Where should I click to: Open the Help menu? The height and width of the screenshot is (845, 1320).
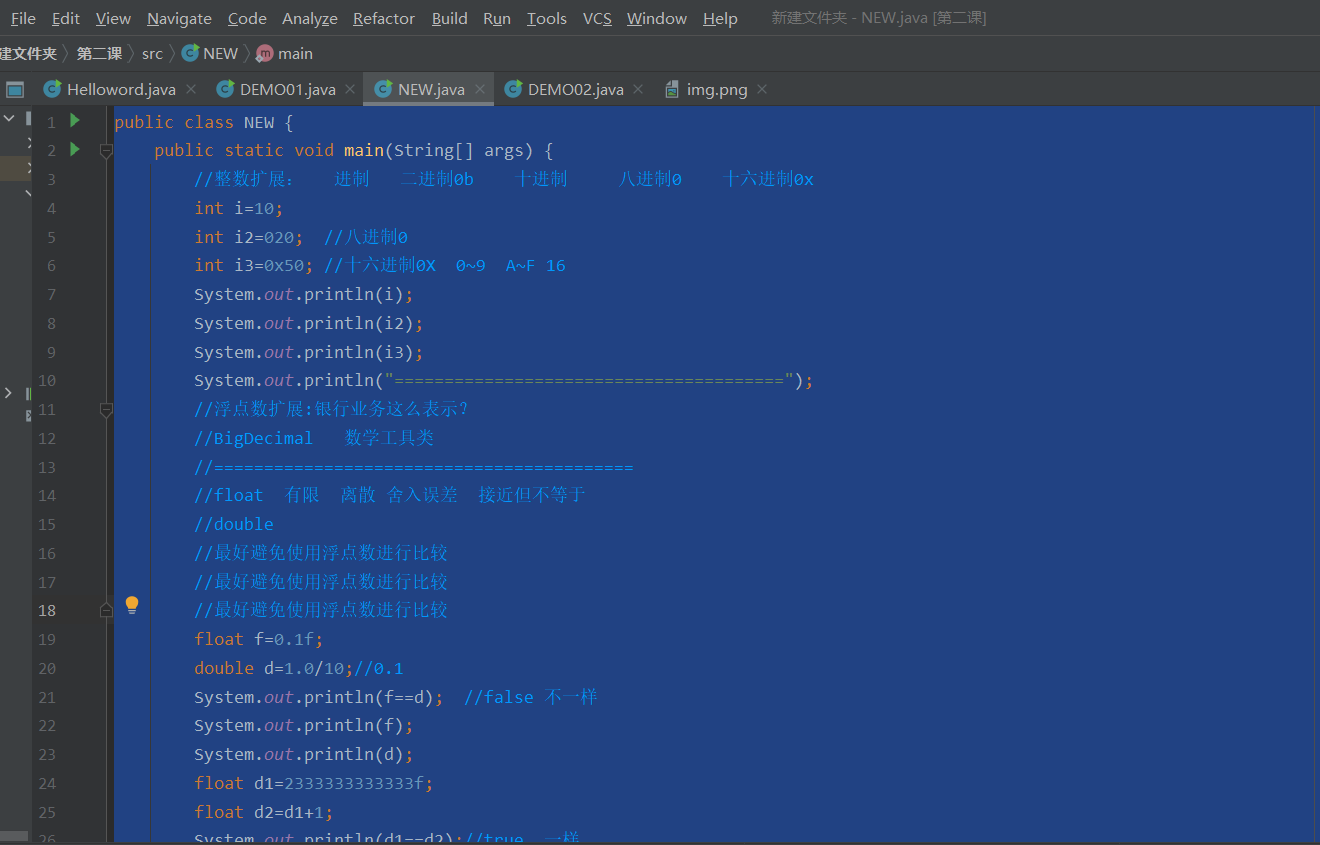(720, 18)
